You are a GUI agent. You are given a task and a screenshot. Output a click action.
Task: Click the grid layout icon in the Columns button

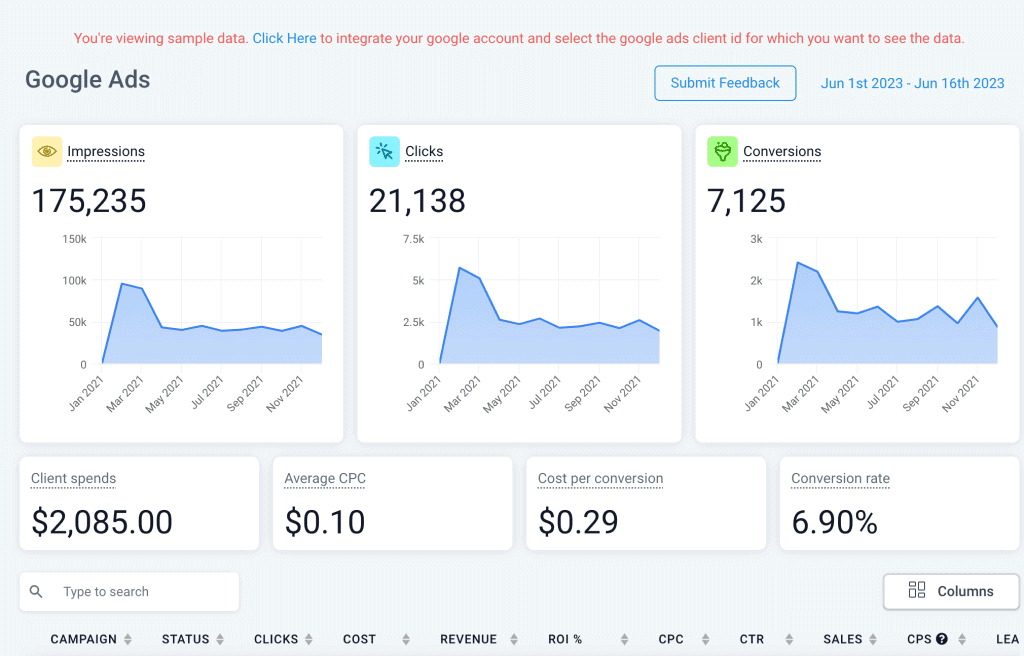click(916, 591)
